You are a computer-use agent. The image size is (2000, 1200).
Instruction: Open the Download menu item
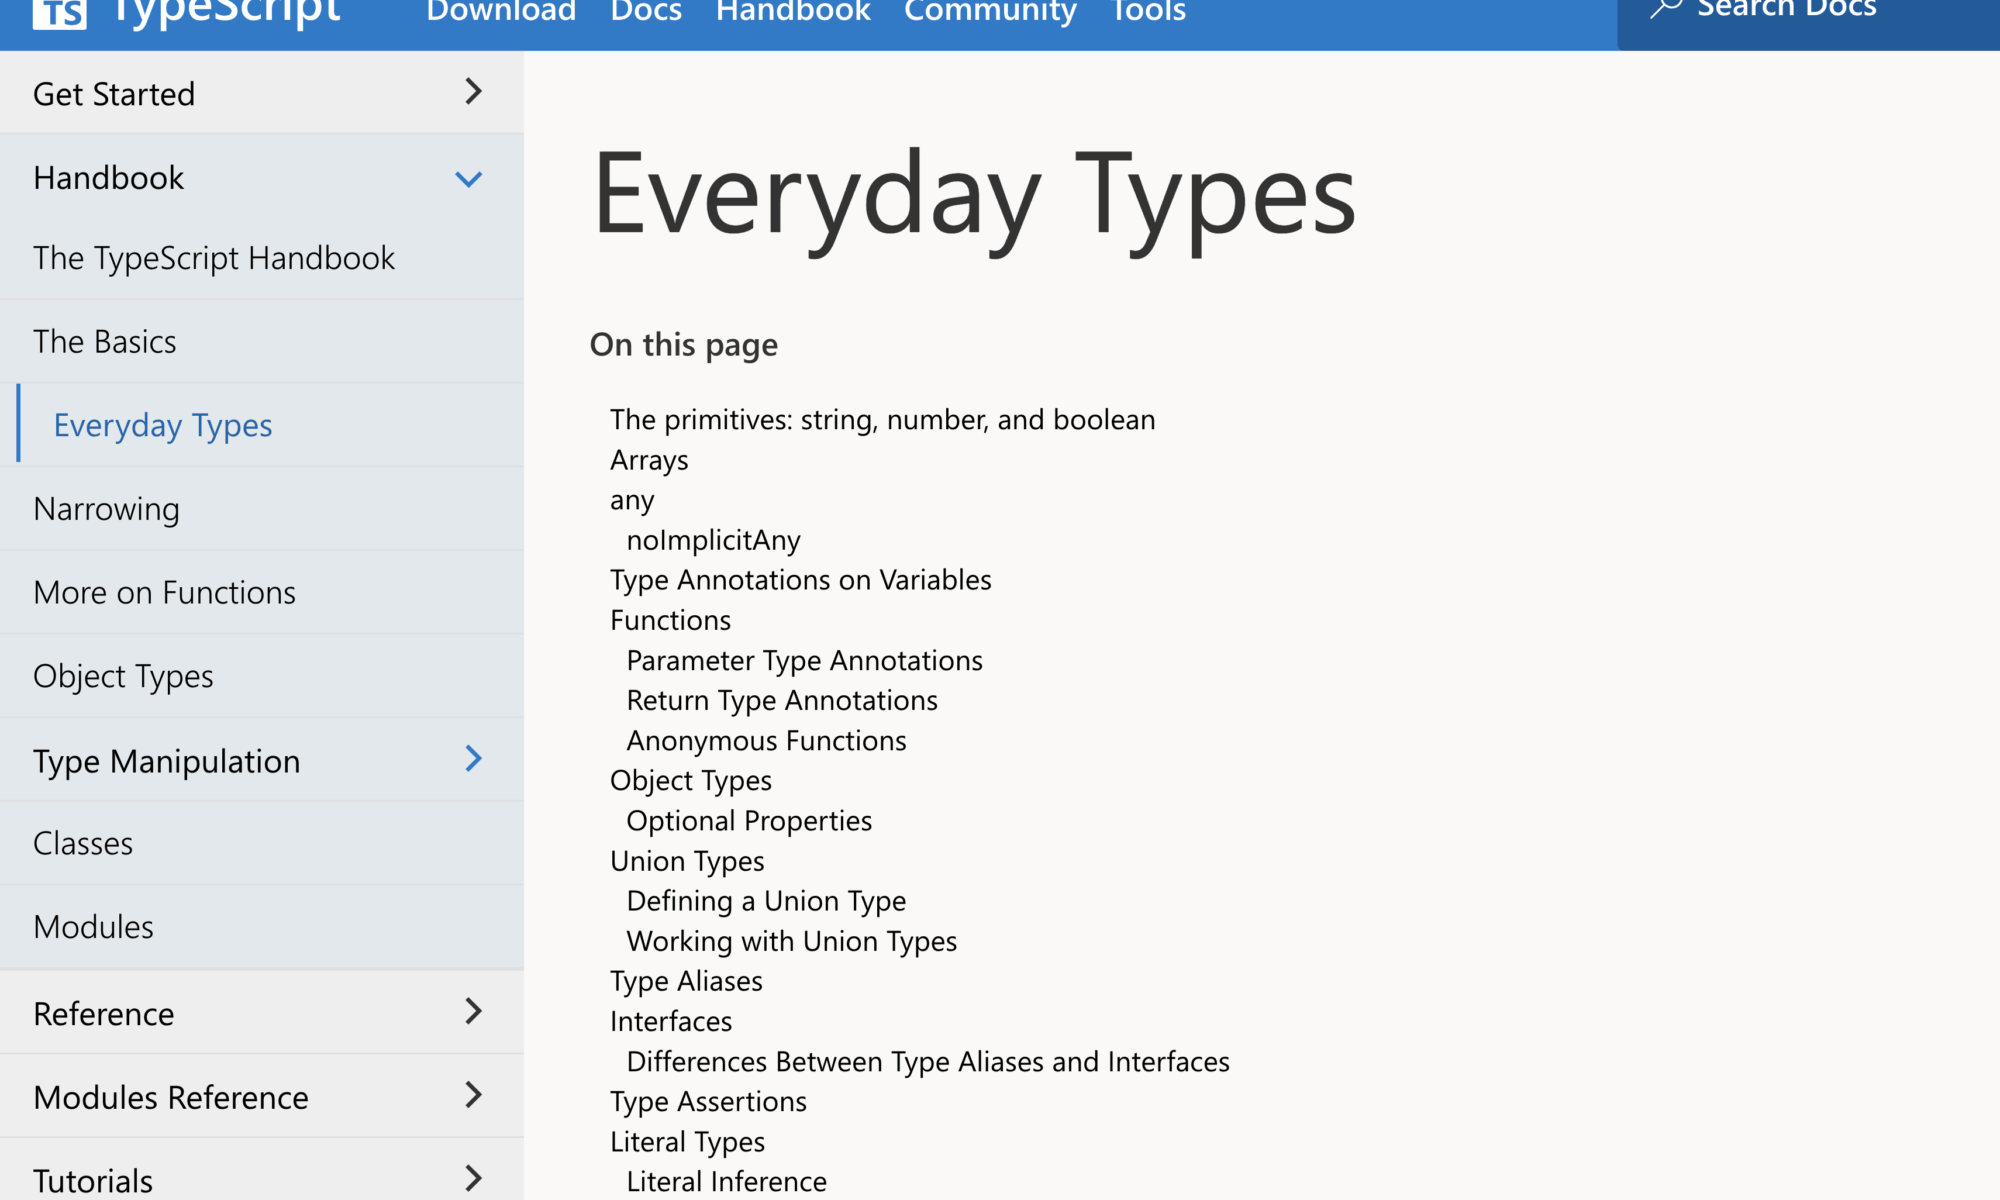click(x=501, y=11)
